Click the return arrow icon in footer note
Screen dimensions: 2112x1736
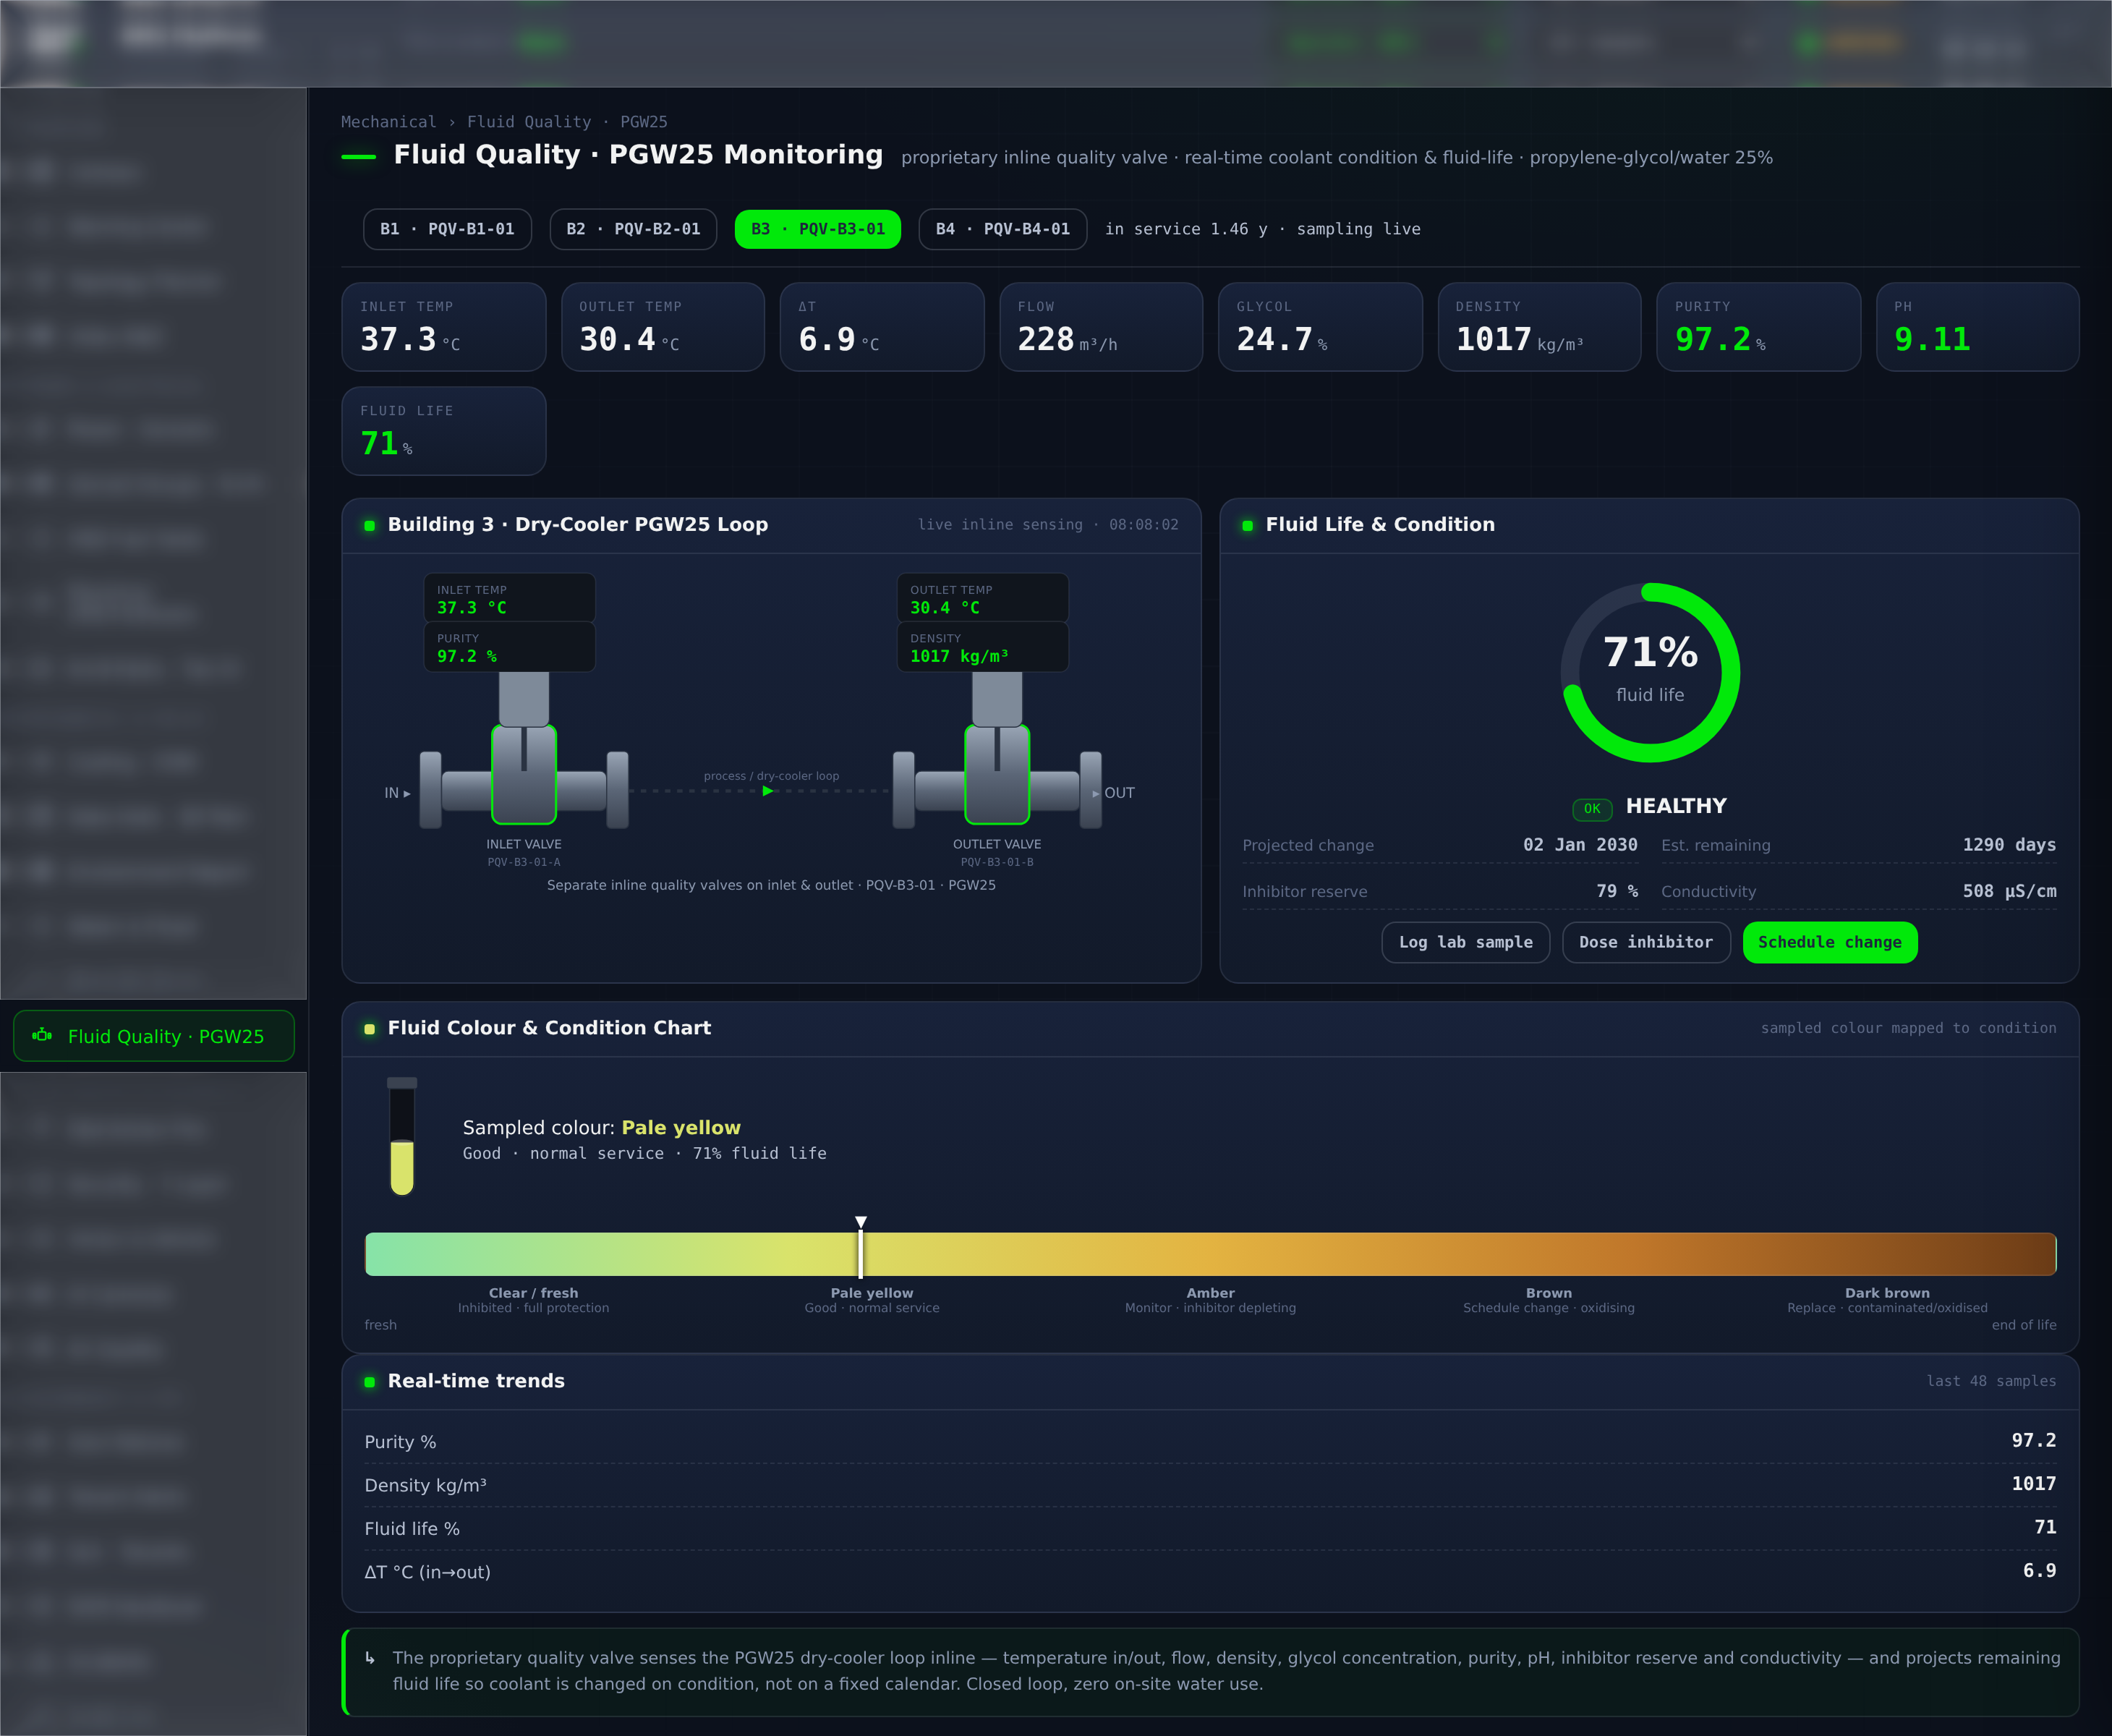pyautogui.click(x=370, y=1658)
